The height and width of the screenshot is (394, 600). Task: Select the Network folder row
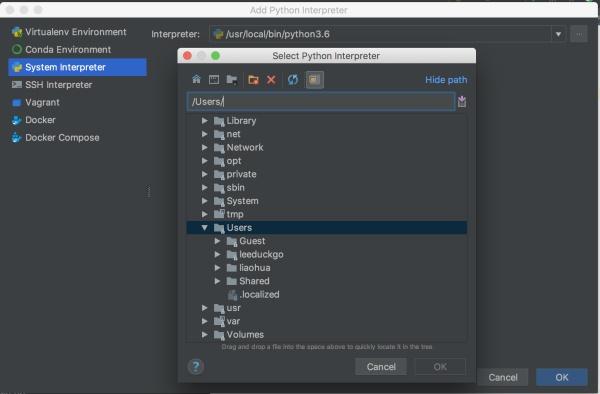click(327, 147)
